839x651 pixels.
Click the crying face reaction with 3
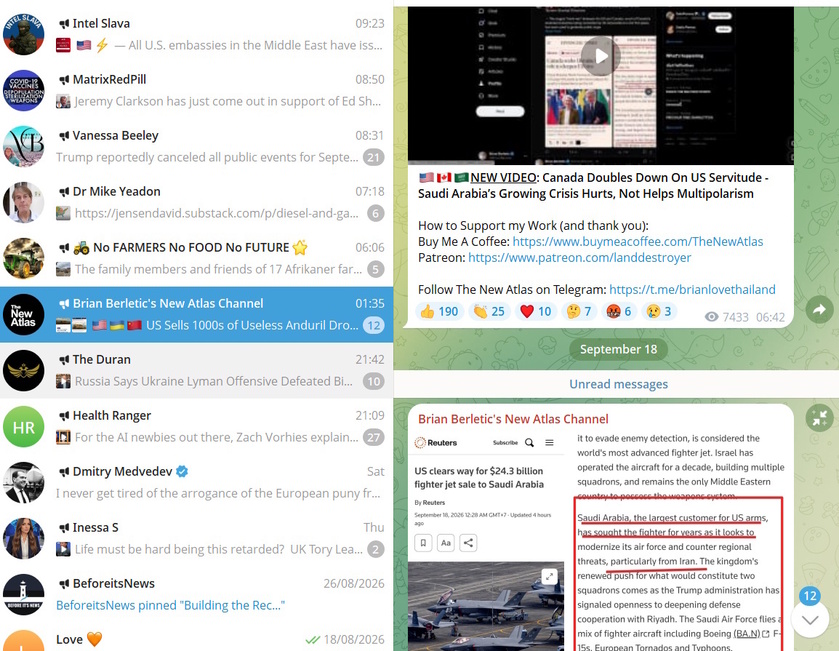click(659, 311)
